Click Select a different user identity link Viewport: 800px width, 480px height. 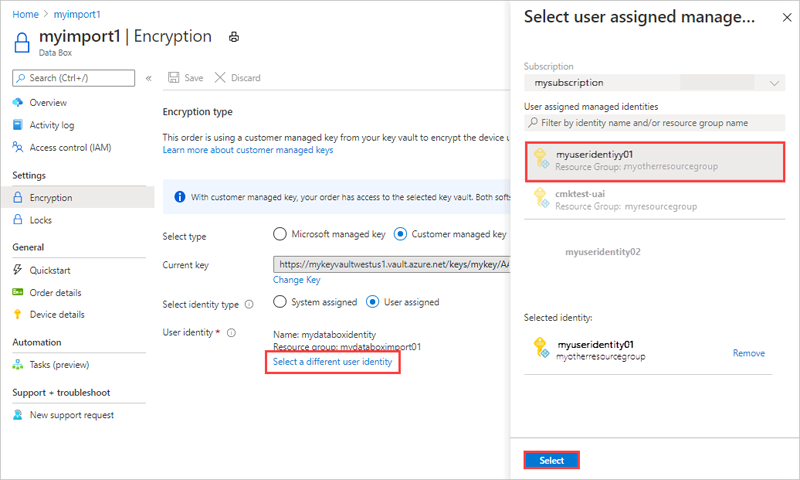[x=333, y=362]
